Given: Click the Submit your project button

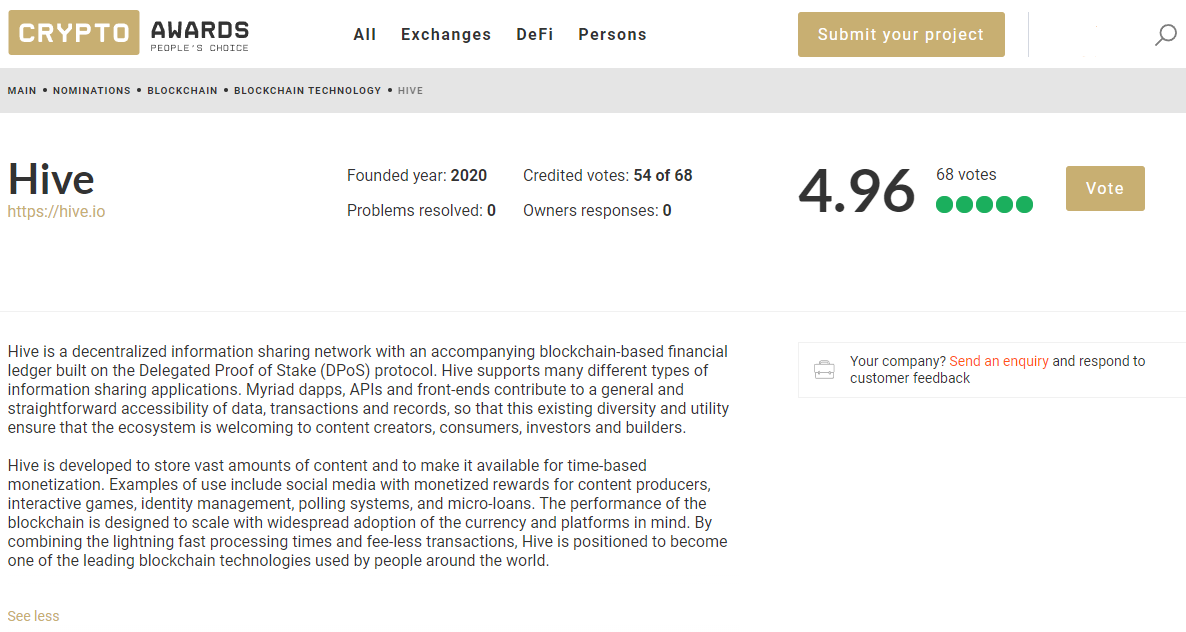Looking at the screenshot, I should [901, 34].
